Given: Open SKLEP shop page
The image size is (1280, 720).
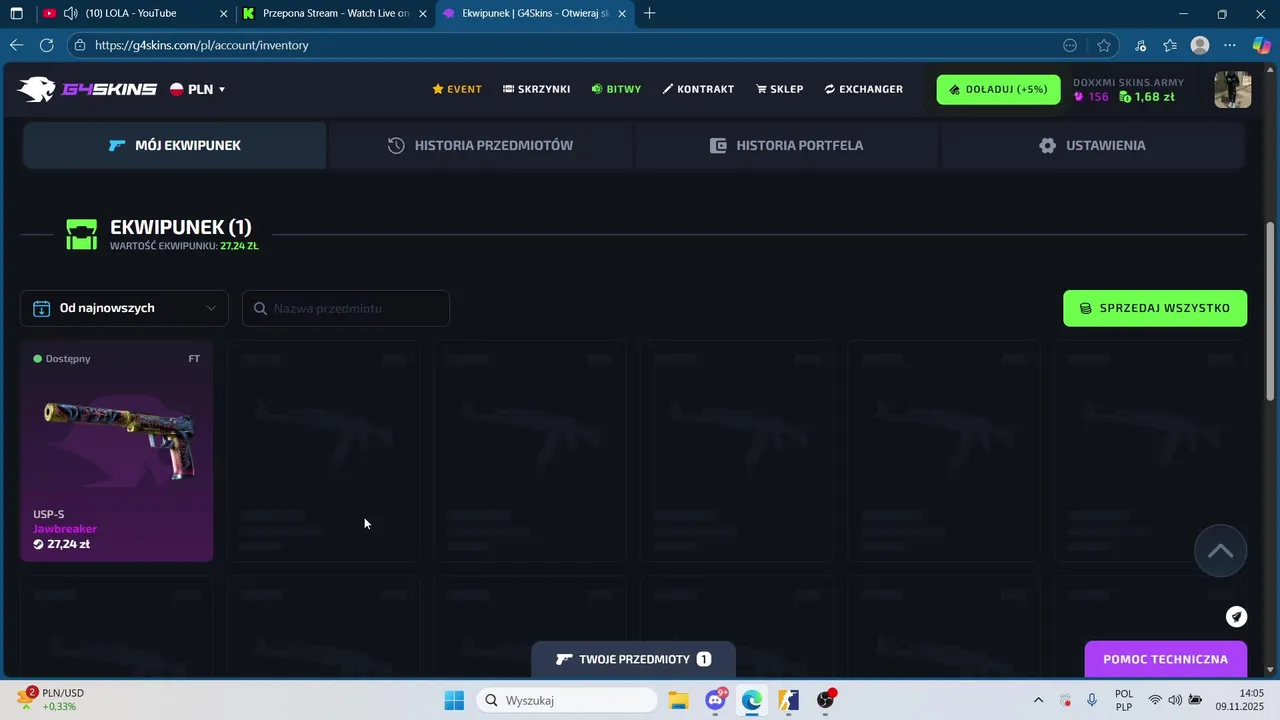Looking at the screenshot, I should [x=780, y=89].
